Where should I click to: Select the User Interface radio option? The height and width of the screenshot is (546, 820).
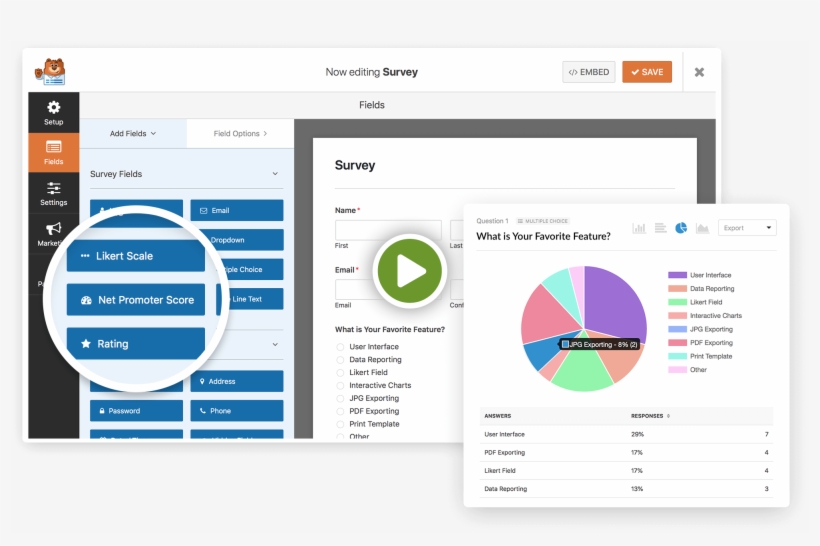[x=340, y=347]
